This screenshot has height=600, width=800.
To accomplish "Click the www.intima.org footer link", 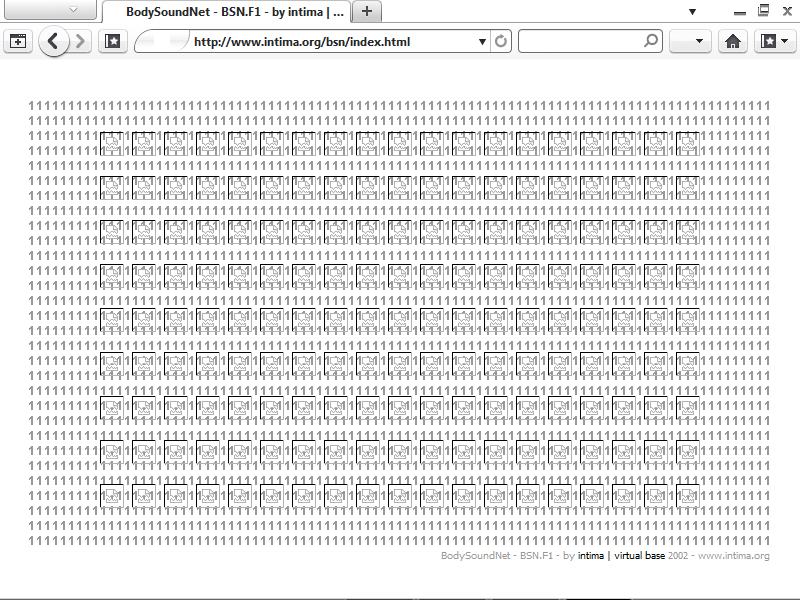I will [x=733, y=555].
